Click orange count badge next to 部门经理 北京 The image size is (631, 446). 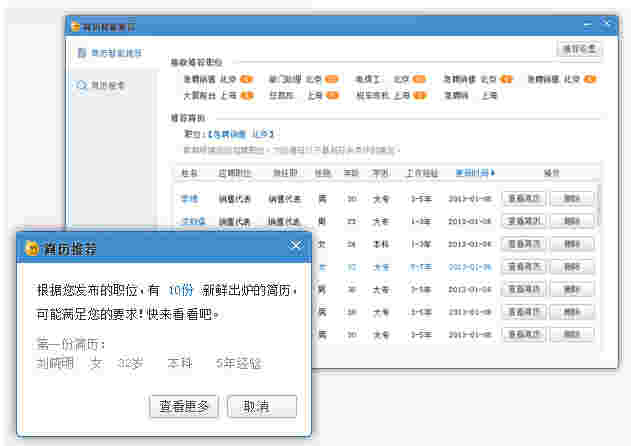point(333,78)
